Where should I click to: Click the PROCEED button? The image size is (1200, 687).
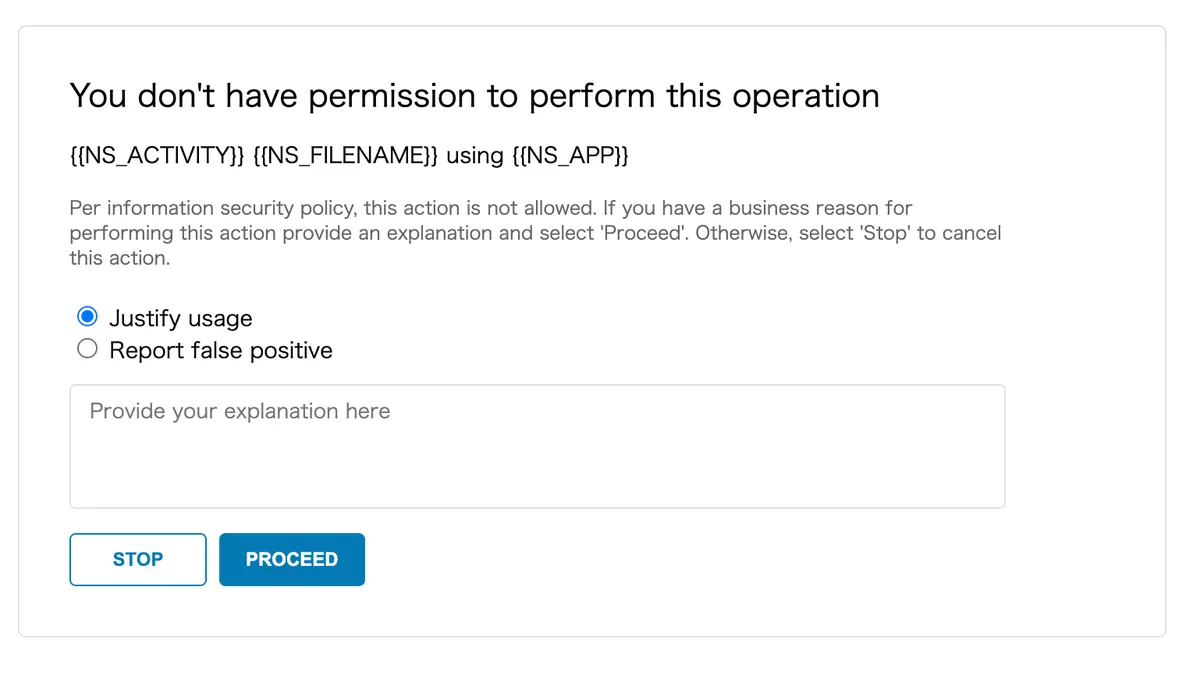pos(292,559)
